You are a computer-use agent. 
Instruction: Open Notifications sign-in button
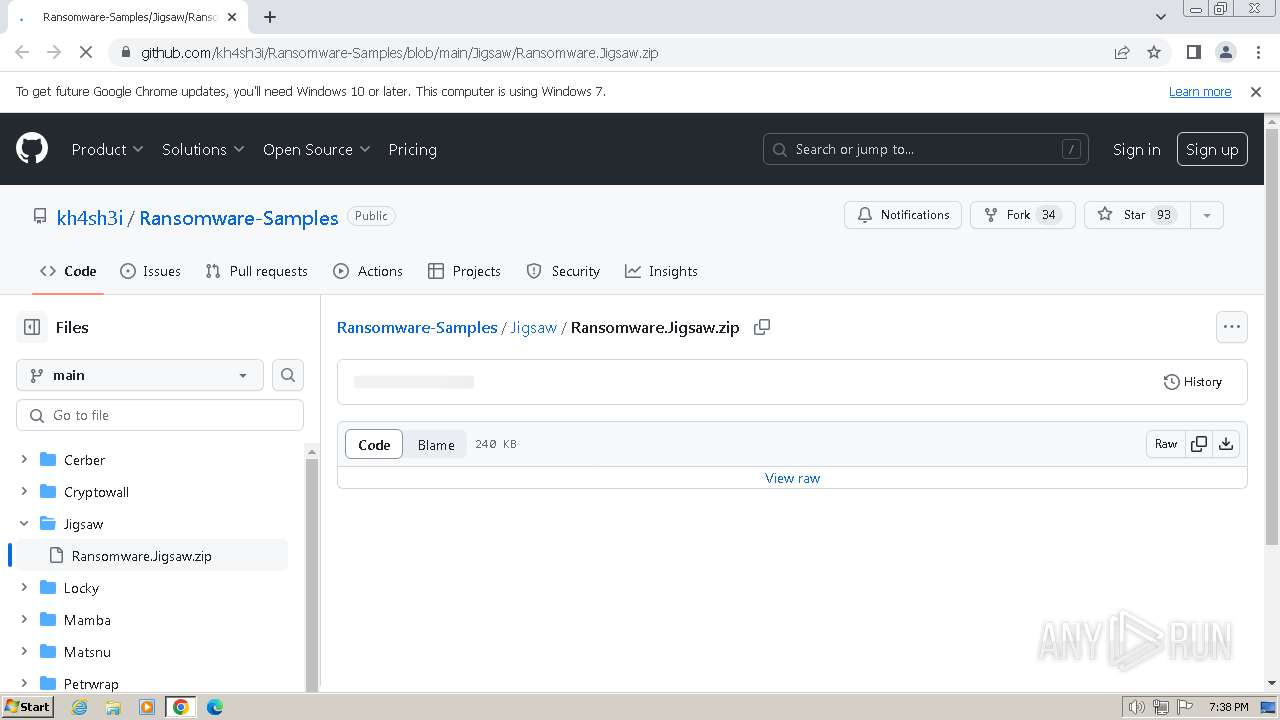tap(903, 215)
